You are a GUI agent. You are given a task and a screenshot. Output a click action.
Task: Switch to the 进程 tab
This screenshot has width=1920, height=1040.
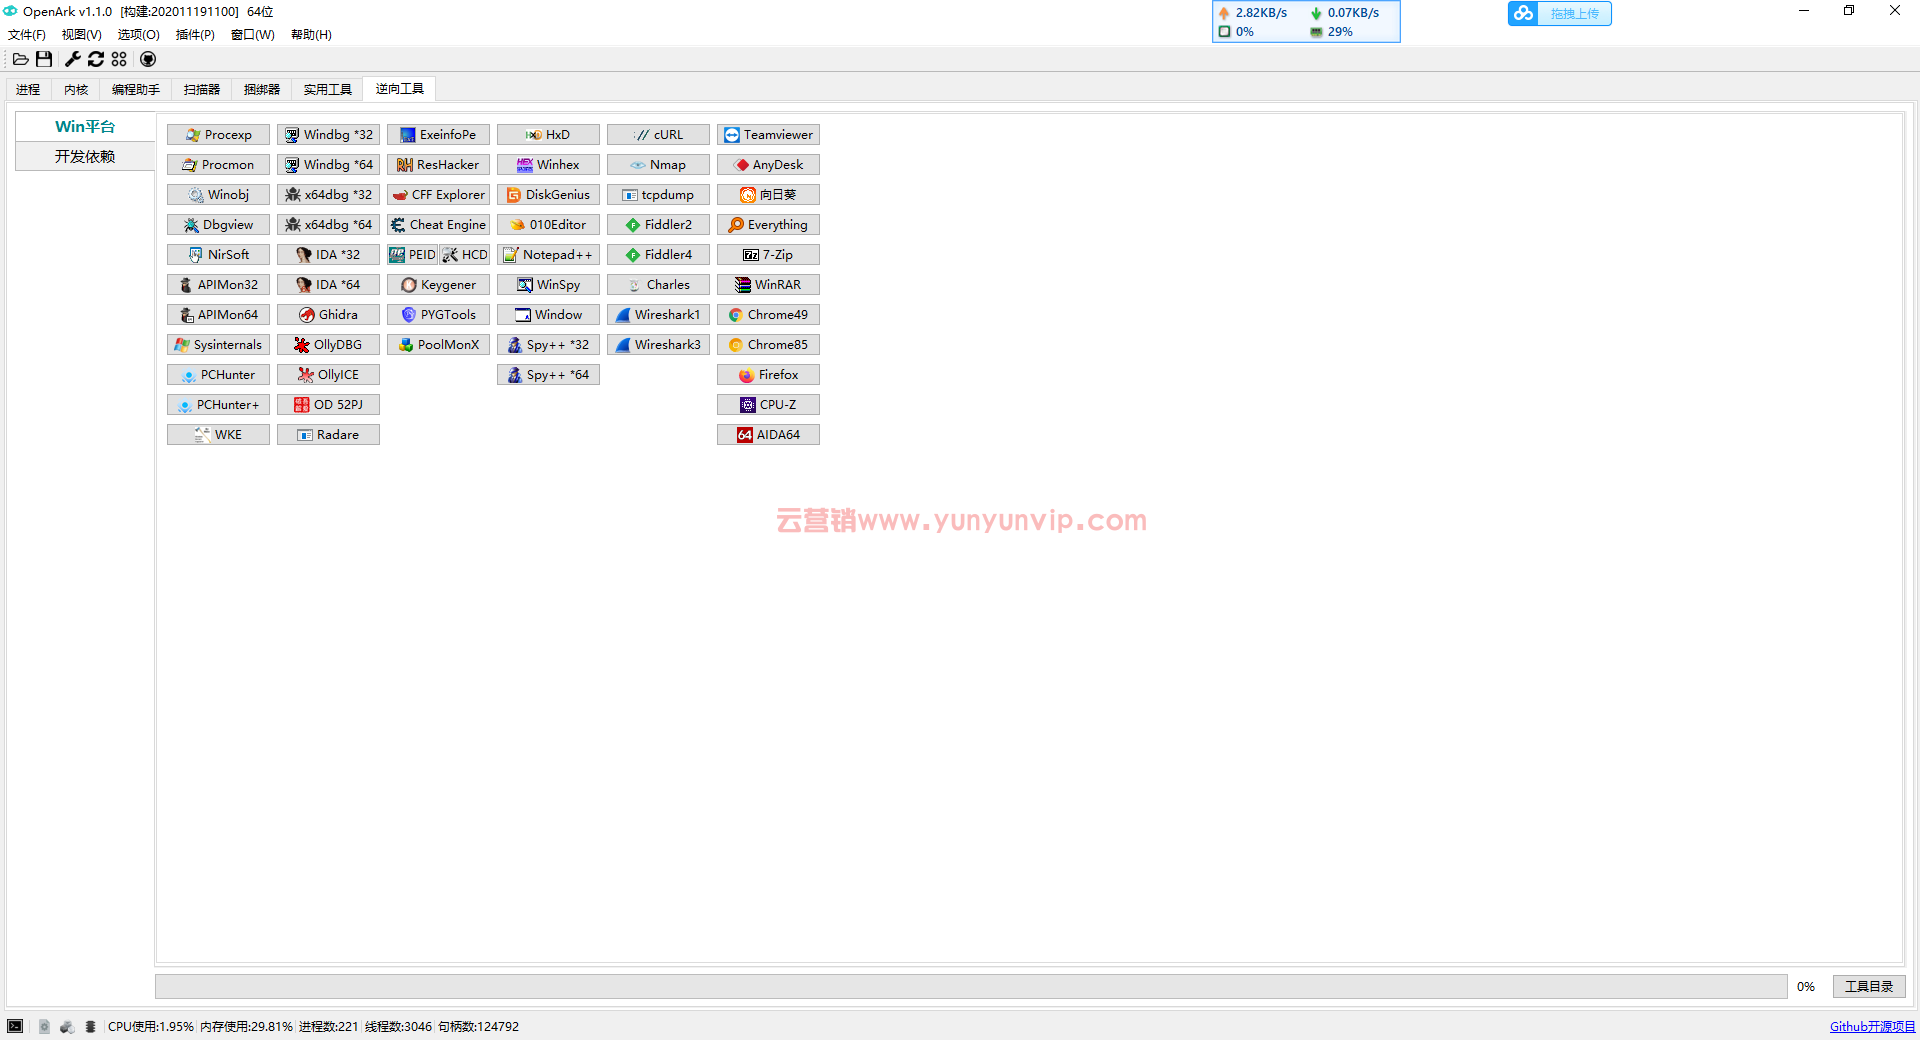coord(28,89)
